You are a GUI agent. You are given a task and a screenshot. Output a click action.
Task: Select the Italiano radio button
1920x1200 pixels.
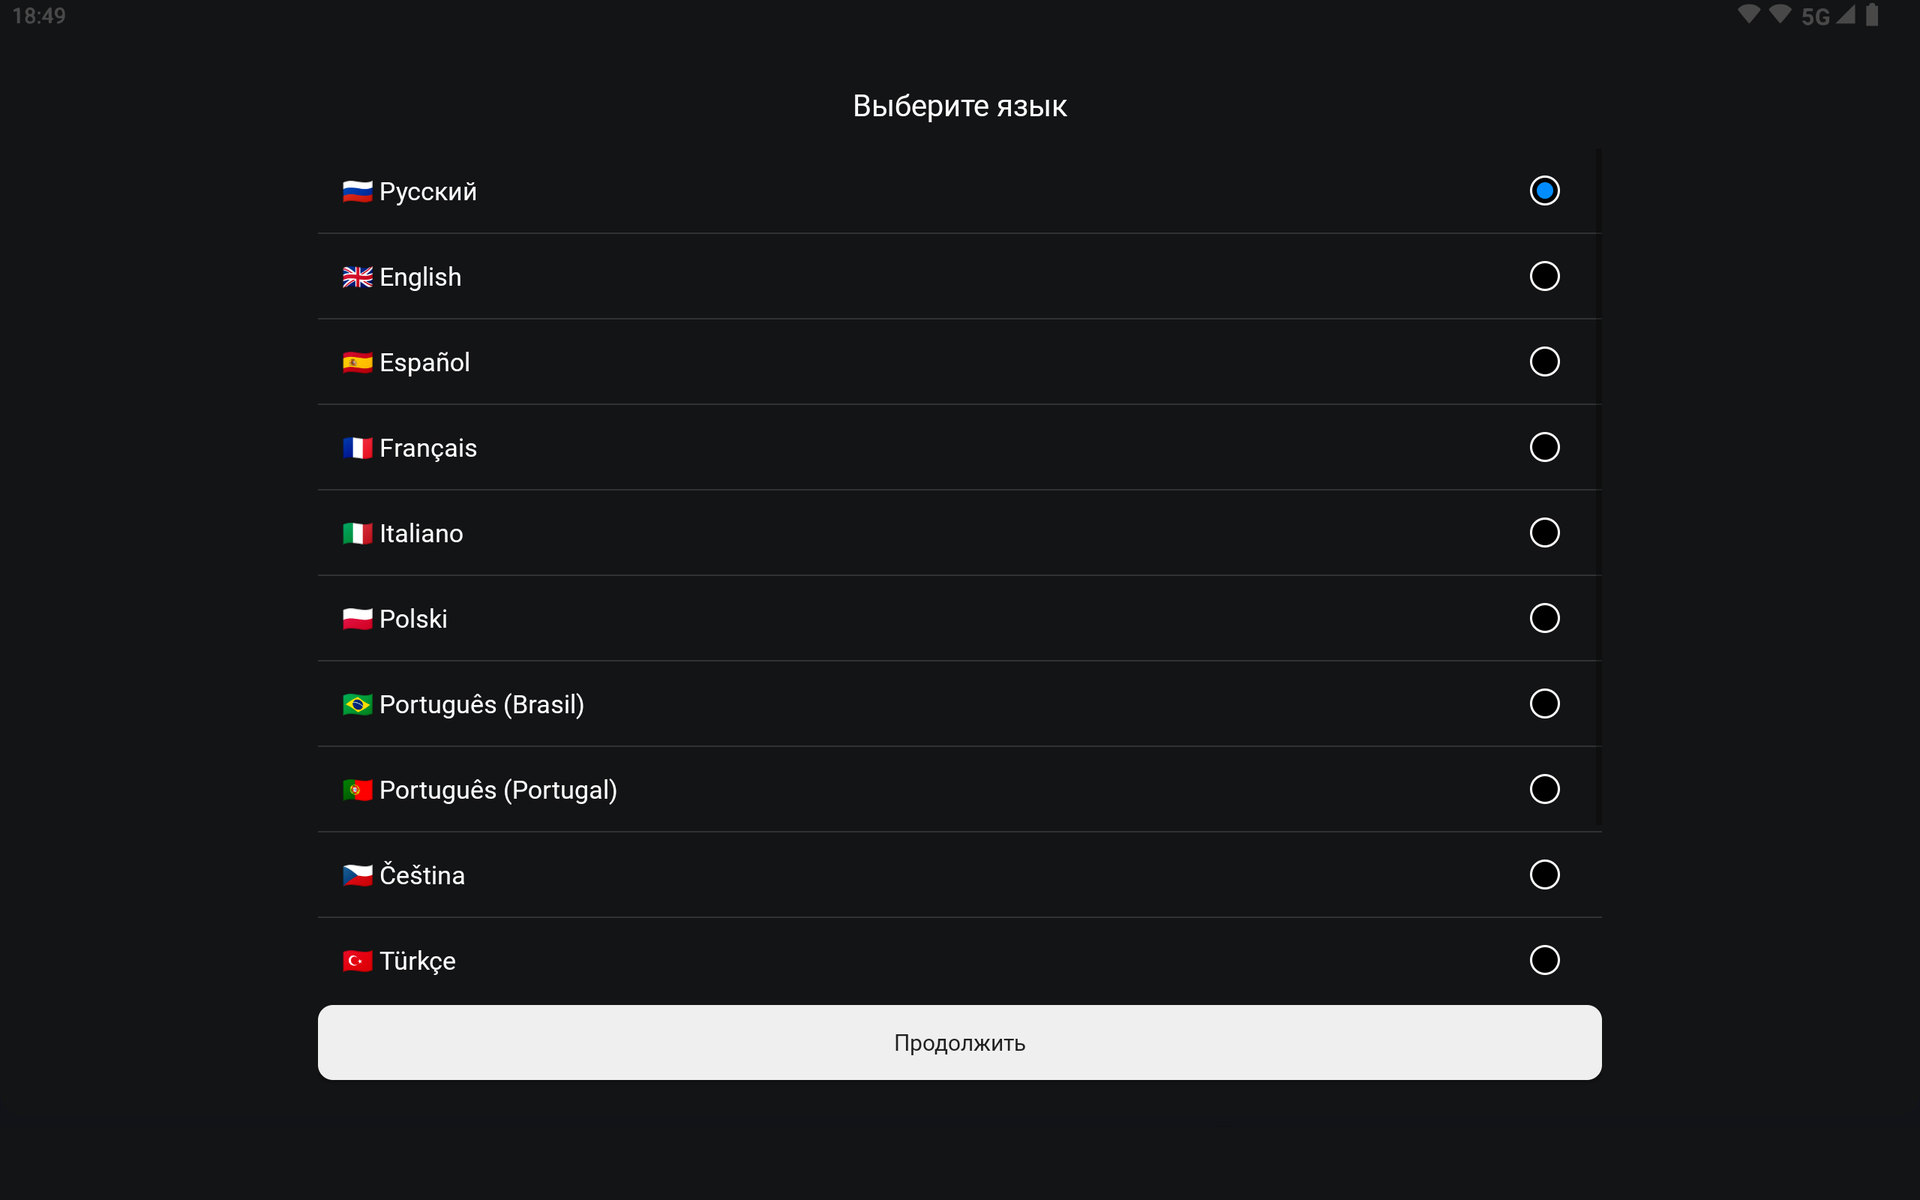pyautogui.click(x=1544, y=533)
